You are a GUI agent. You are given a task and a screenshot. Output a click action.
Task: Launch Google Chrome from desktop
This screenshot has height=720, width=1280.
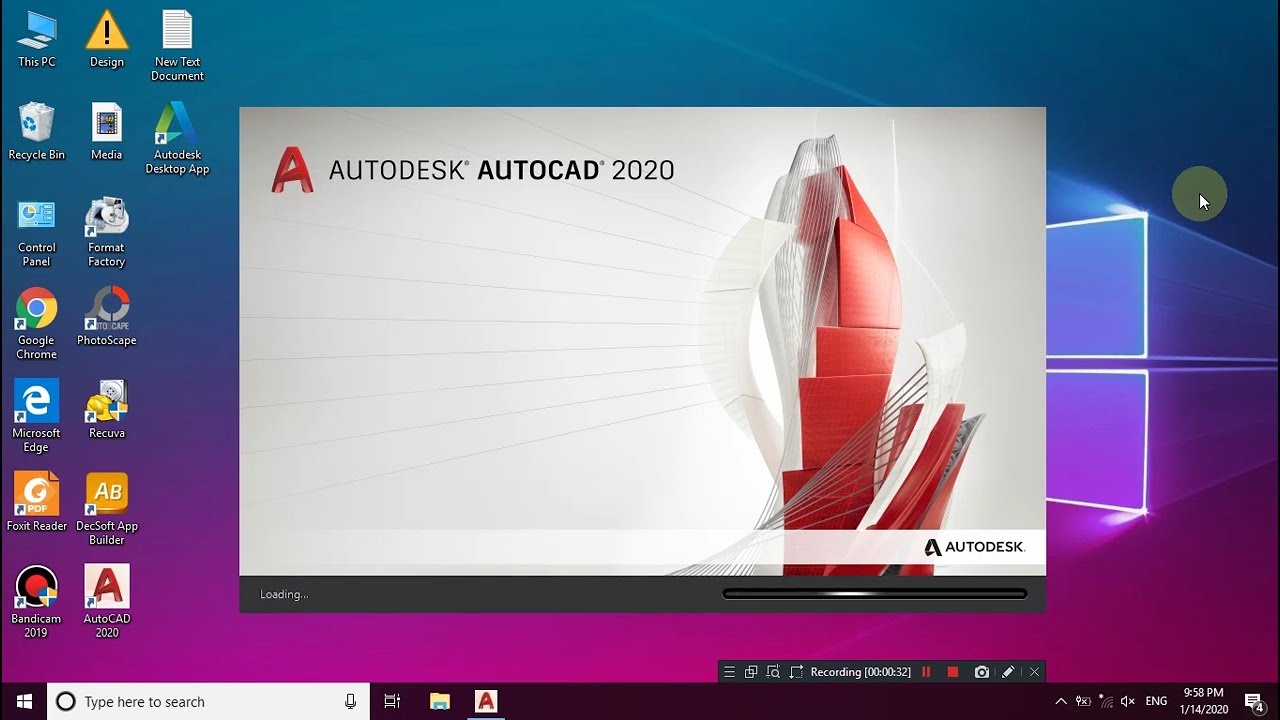click(x=37, y=325)
